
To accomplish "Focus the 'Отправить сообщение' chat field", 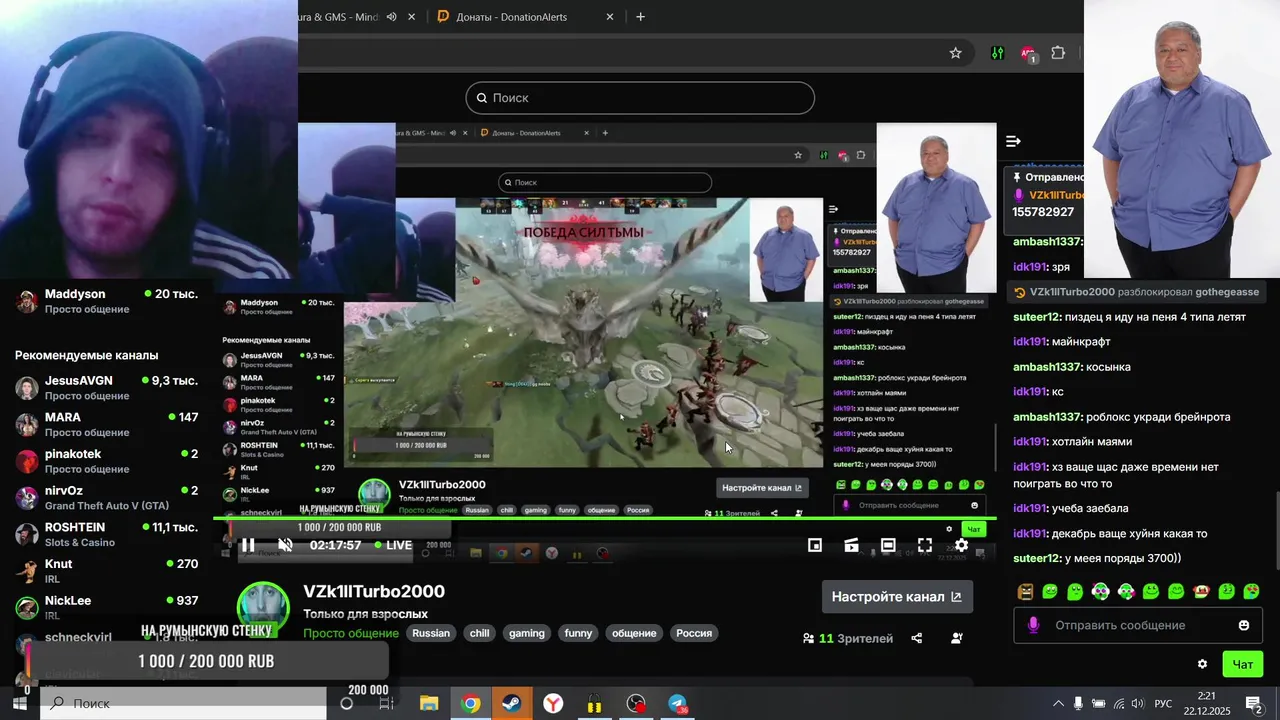I will tap(1138, 625).
